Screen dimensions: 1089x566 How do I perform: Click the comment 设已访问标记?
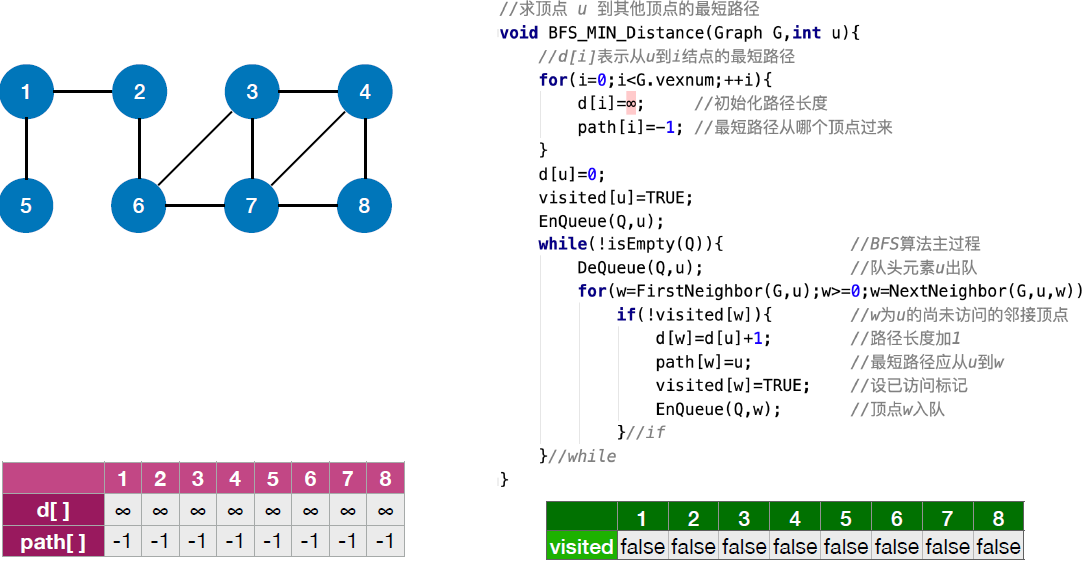tap(909, 385)
